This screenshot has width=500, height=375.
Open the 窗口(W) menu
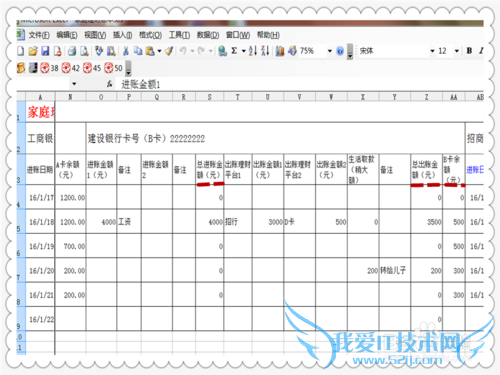[x=238, y=35]
